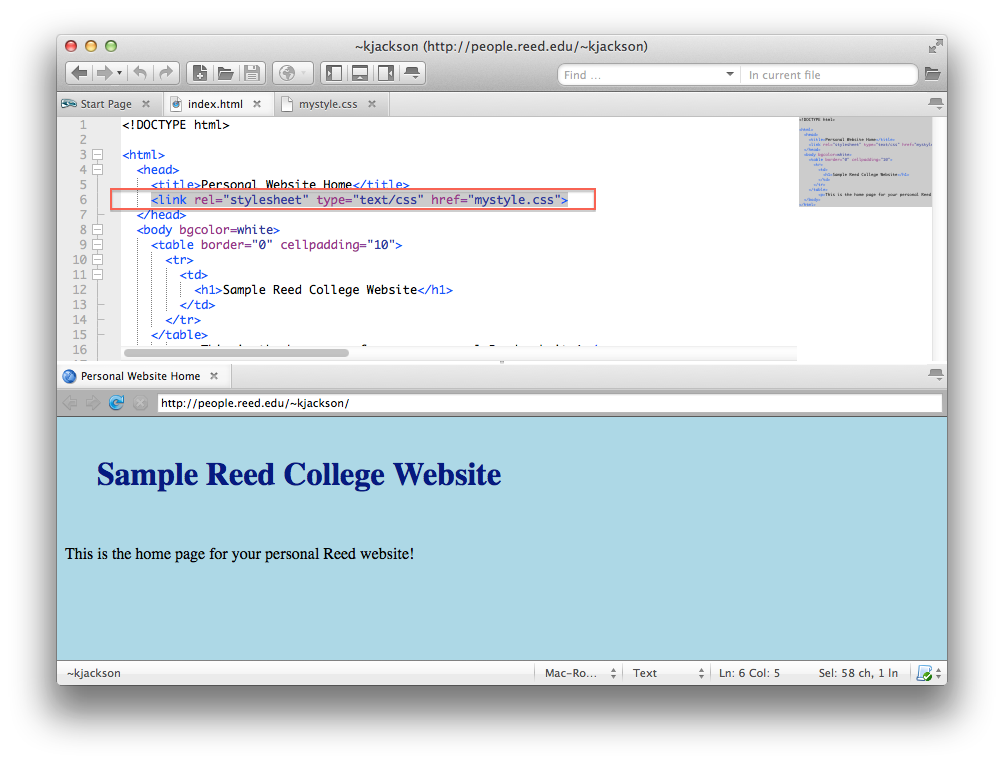This screenshot has width=1004, height=764.
Task: Click the Redo arrow in toolbar
Action: pyautogui.click(x=166, y=73)
